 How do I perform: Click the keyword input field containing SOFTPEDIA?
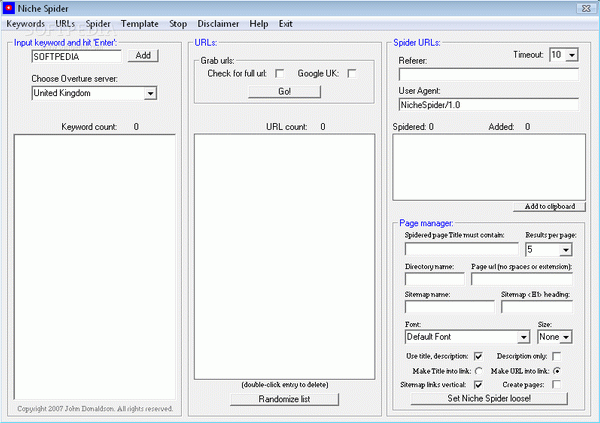(x=77, y=57)
